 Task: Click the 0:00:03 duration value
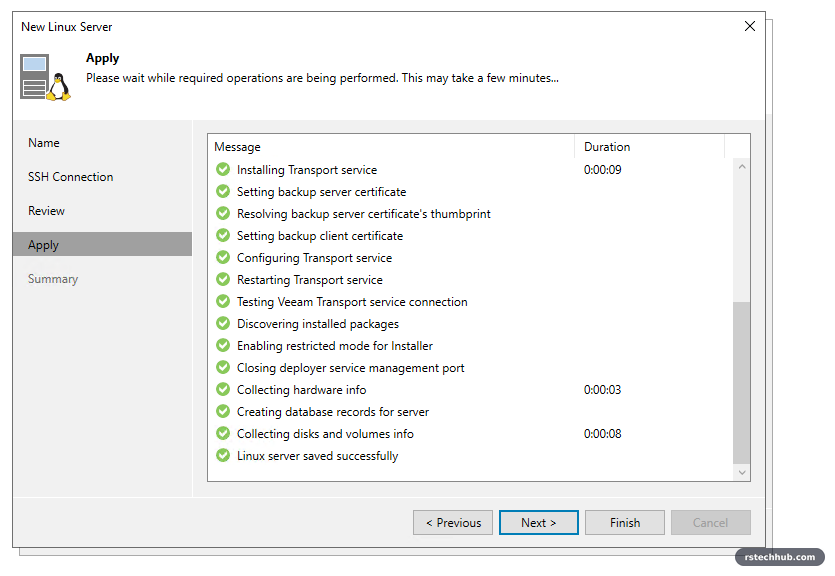click(x=602, y=390)
